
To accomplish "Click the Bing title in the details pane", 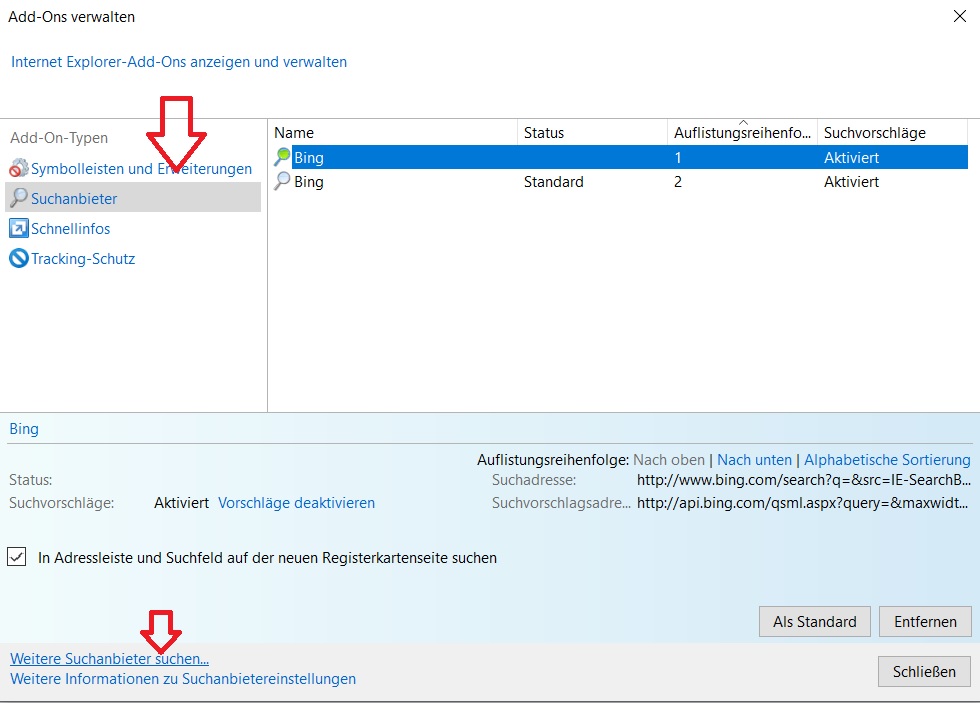I will tap(24, 429).
